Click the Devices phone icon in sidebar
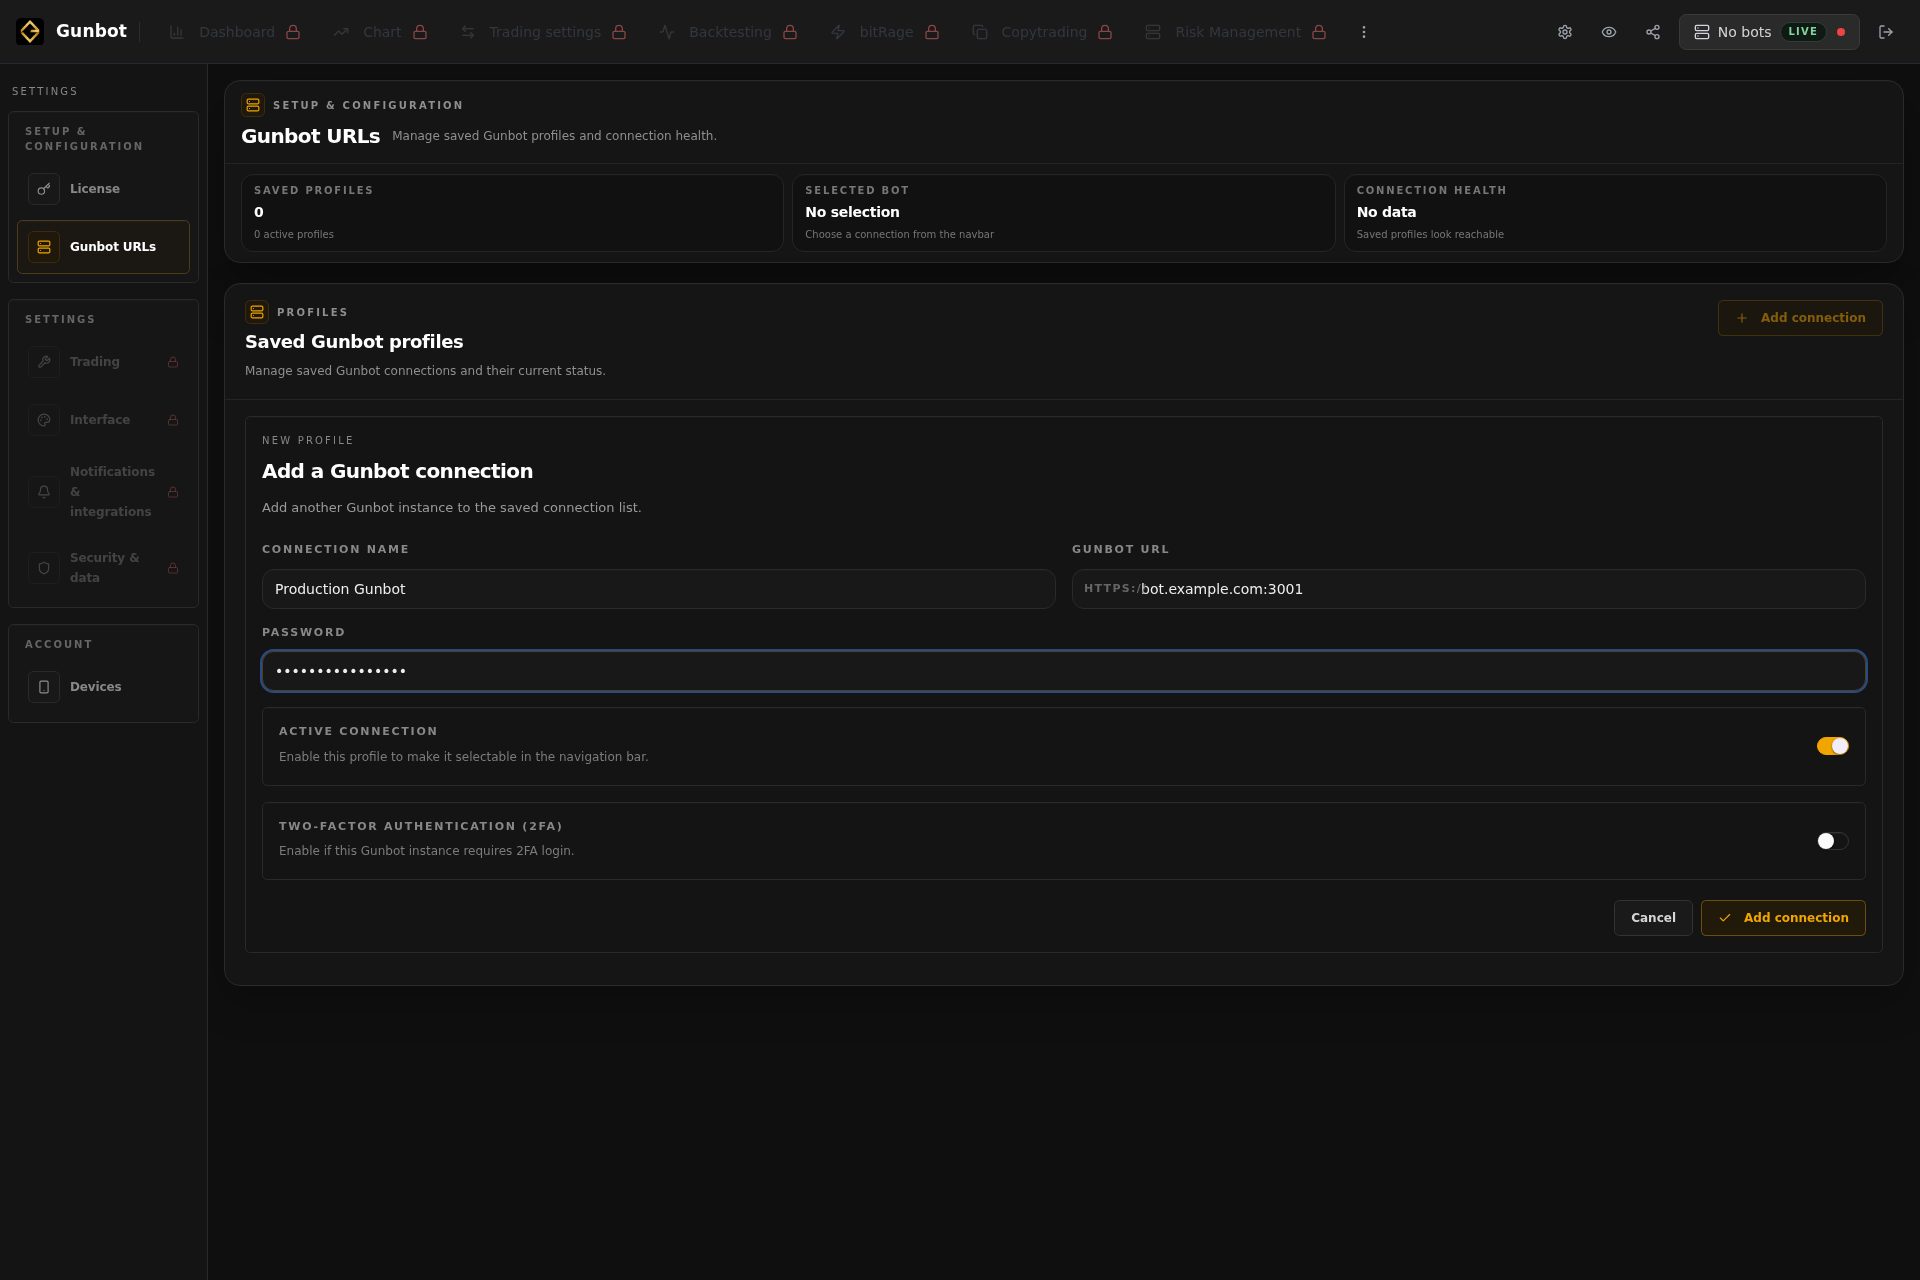The width and height of the screenshot is (1920, 1280). [x=44, y=687]
